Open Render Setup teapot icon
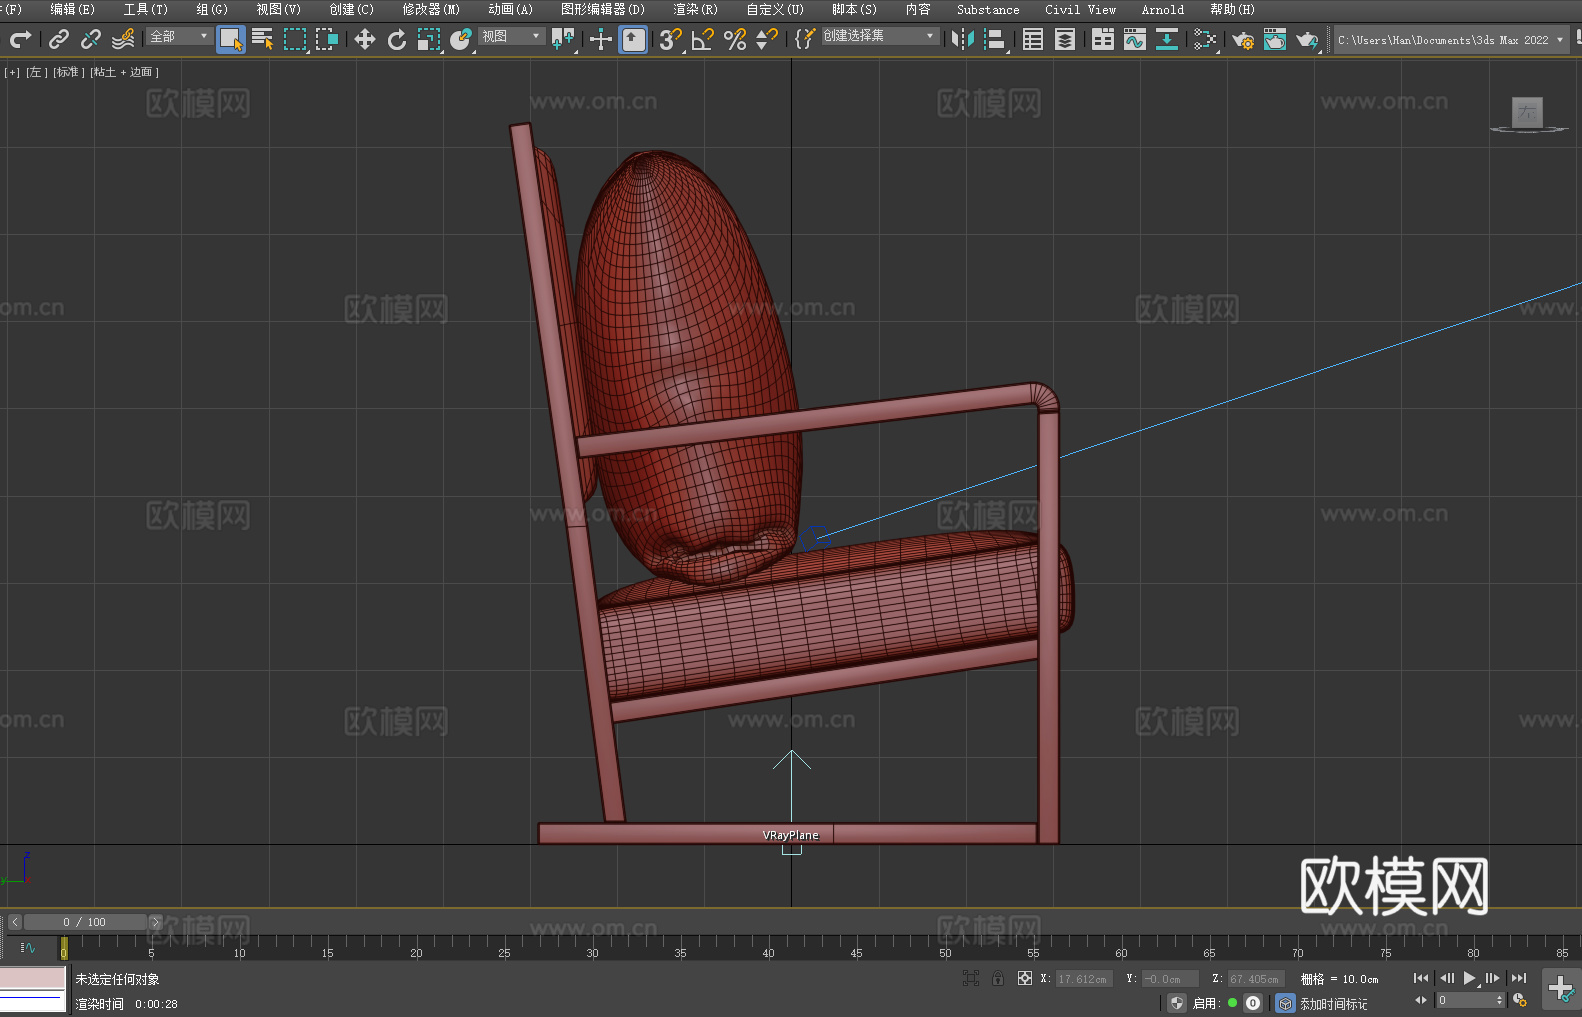 [1243, 39]
